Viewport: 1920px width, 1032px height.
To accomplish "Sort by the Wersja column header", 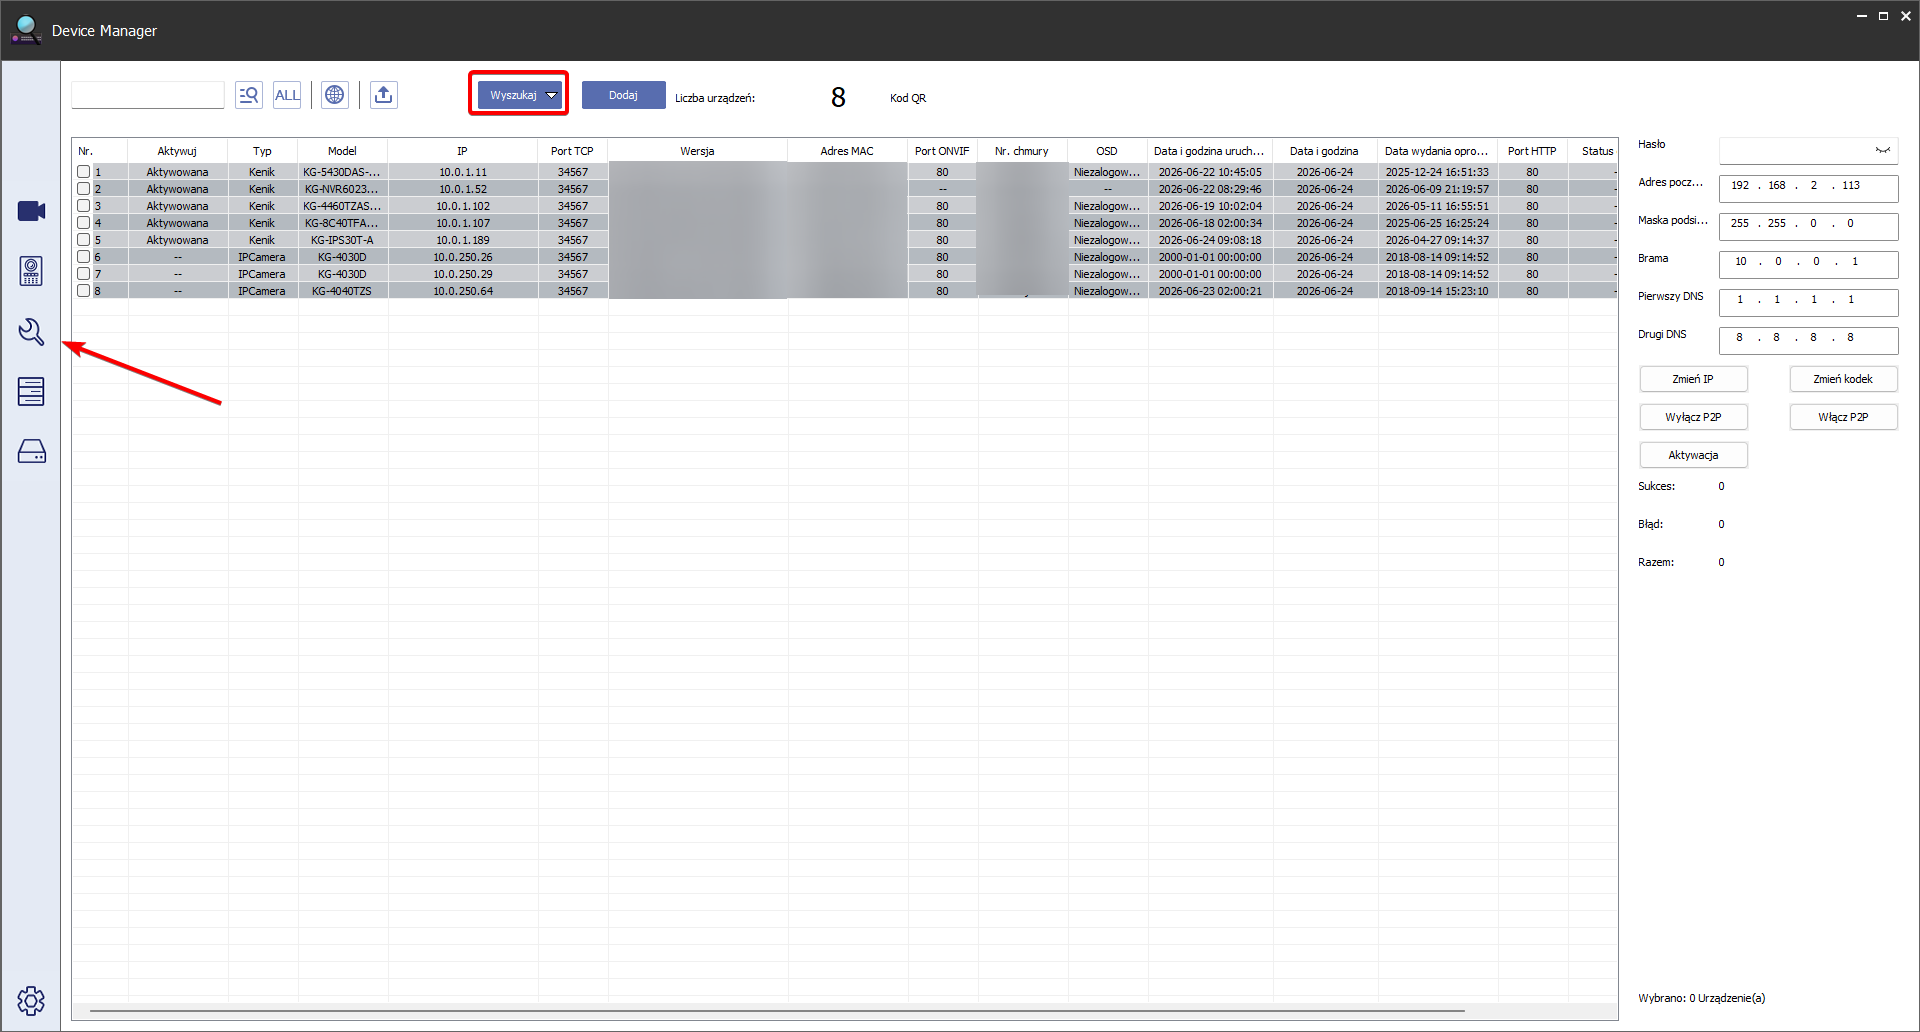I will [x=697, y=151].
